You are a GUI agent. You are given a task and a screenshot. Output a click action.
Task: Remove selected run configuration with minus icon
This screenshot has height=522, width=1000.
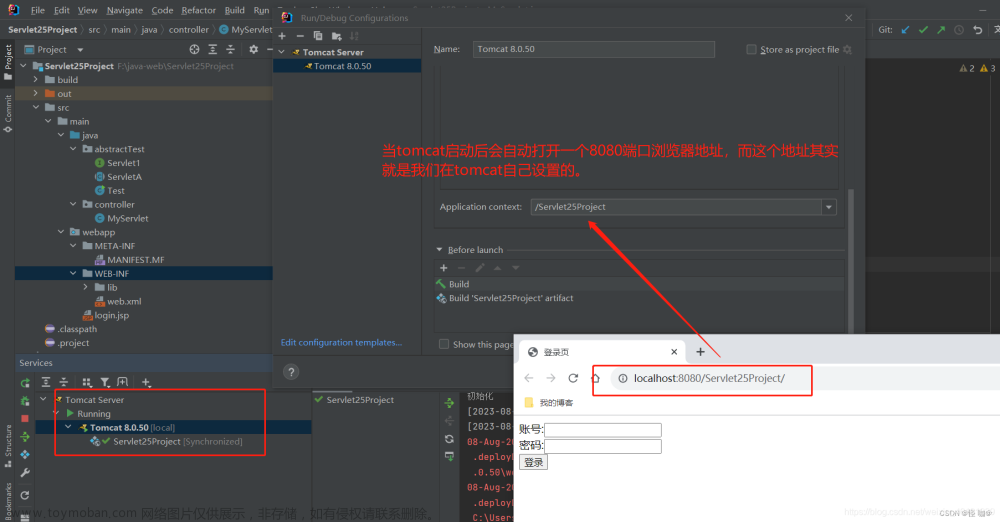pyautogui.click(x=300, y=36)
